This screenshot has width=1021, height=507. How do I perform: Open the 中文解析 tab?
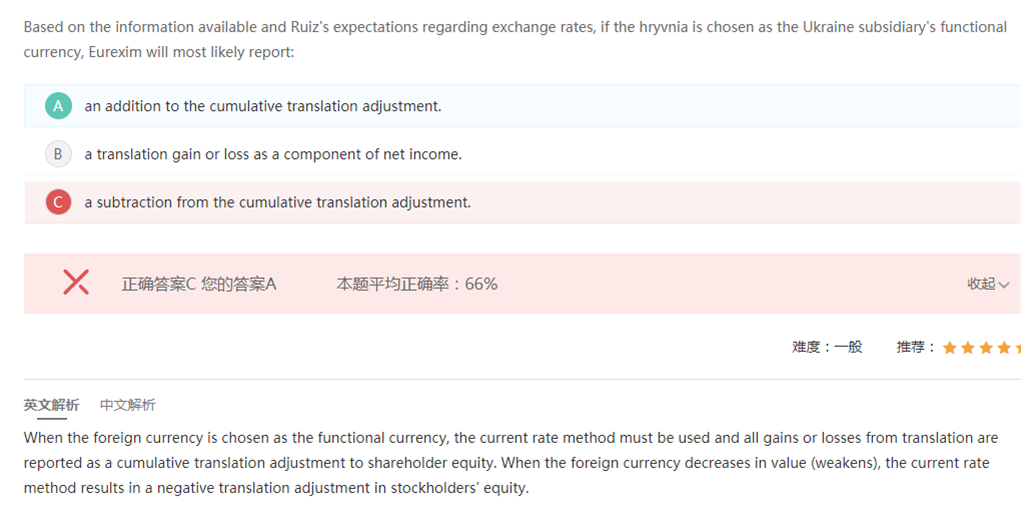pos(128,405)
